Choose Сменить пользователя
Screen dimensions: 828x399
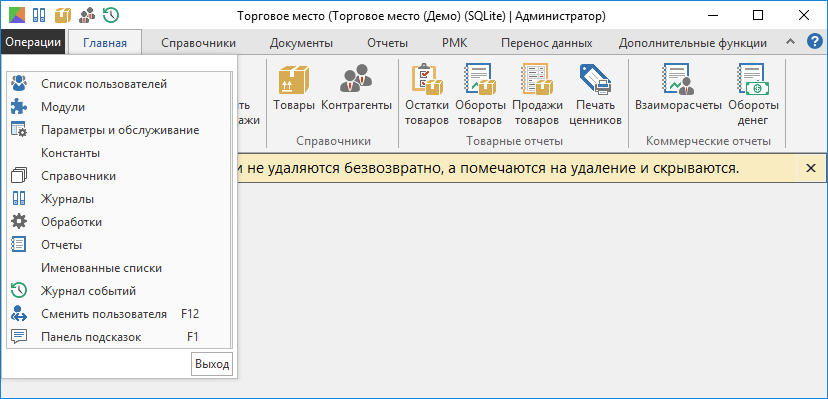point(119,314)
